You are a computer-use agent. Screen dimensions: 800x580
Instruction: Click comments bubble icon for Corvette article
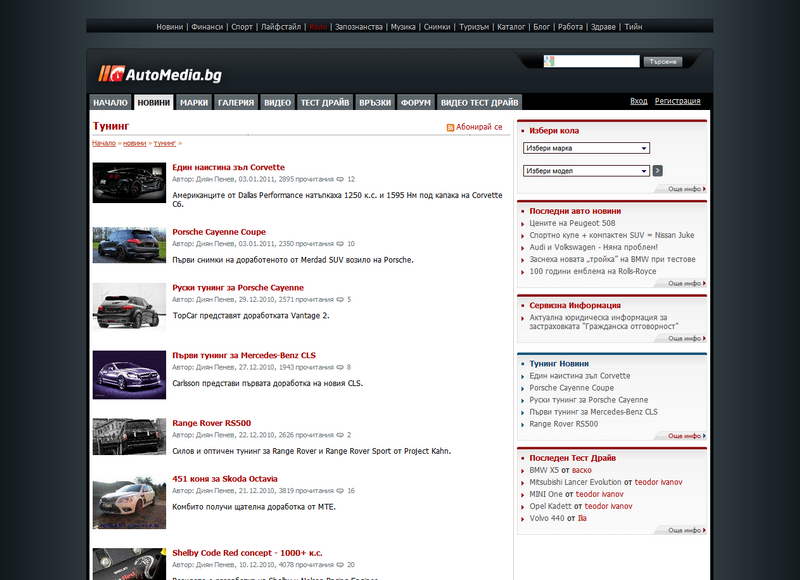coord(340,180)
